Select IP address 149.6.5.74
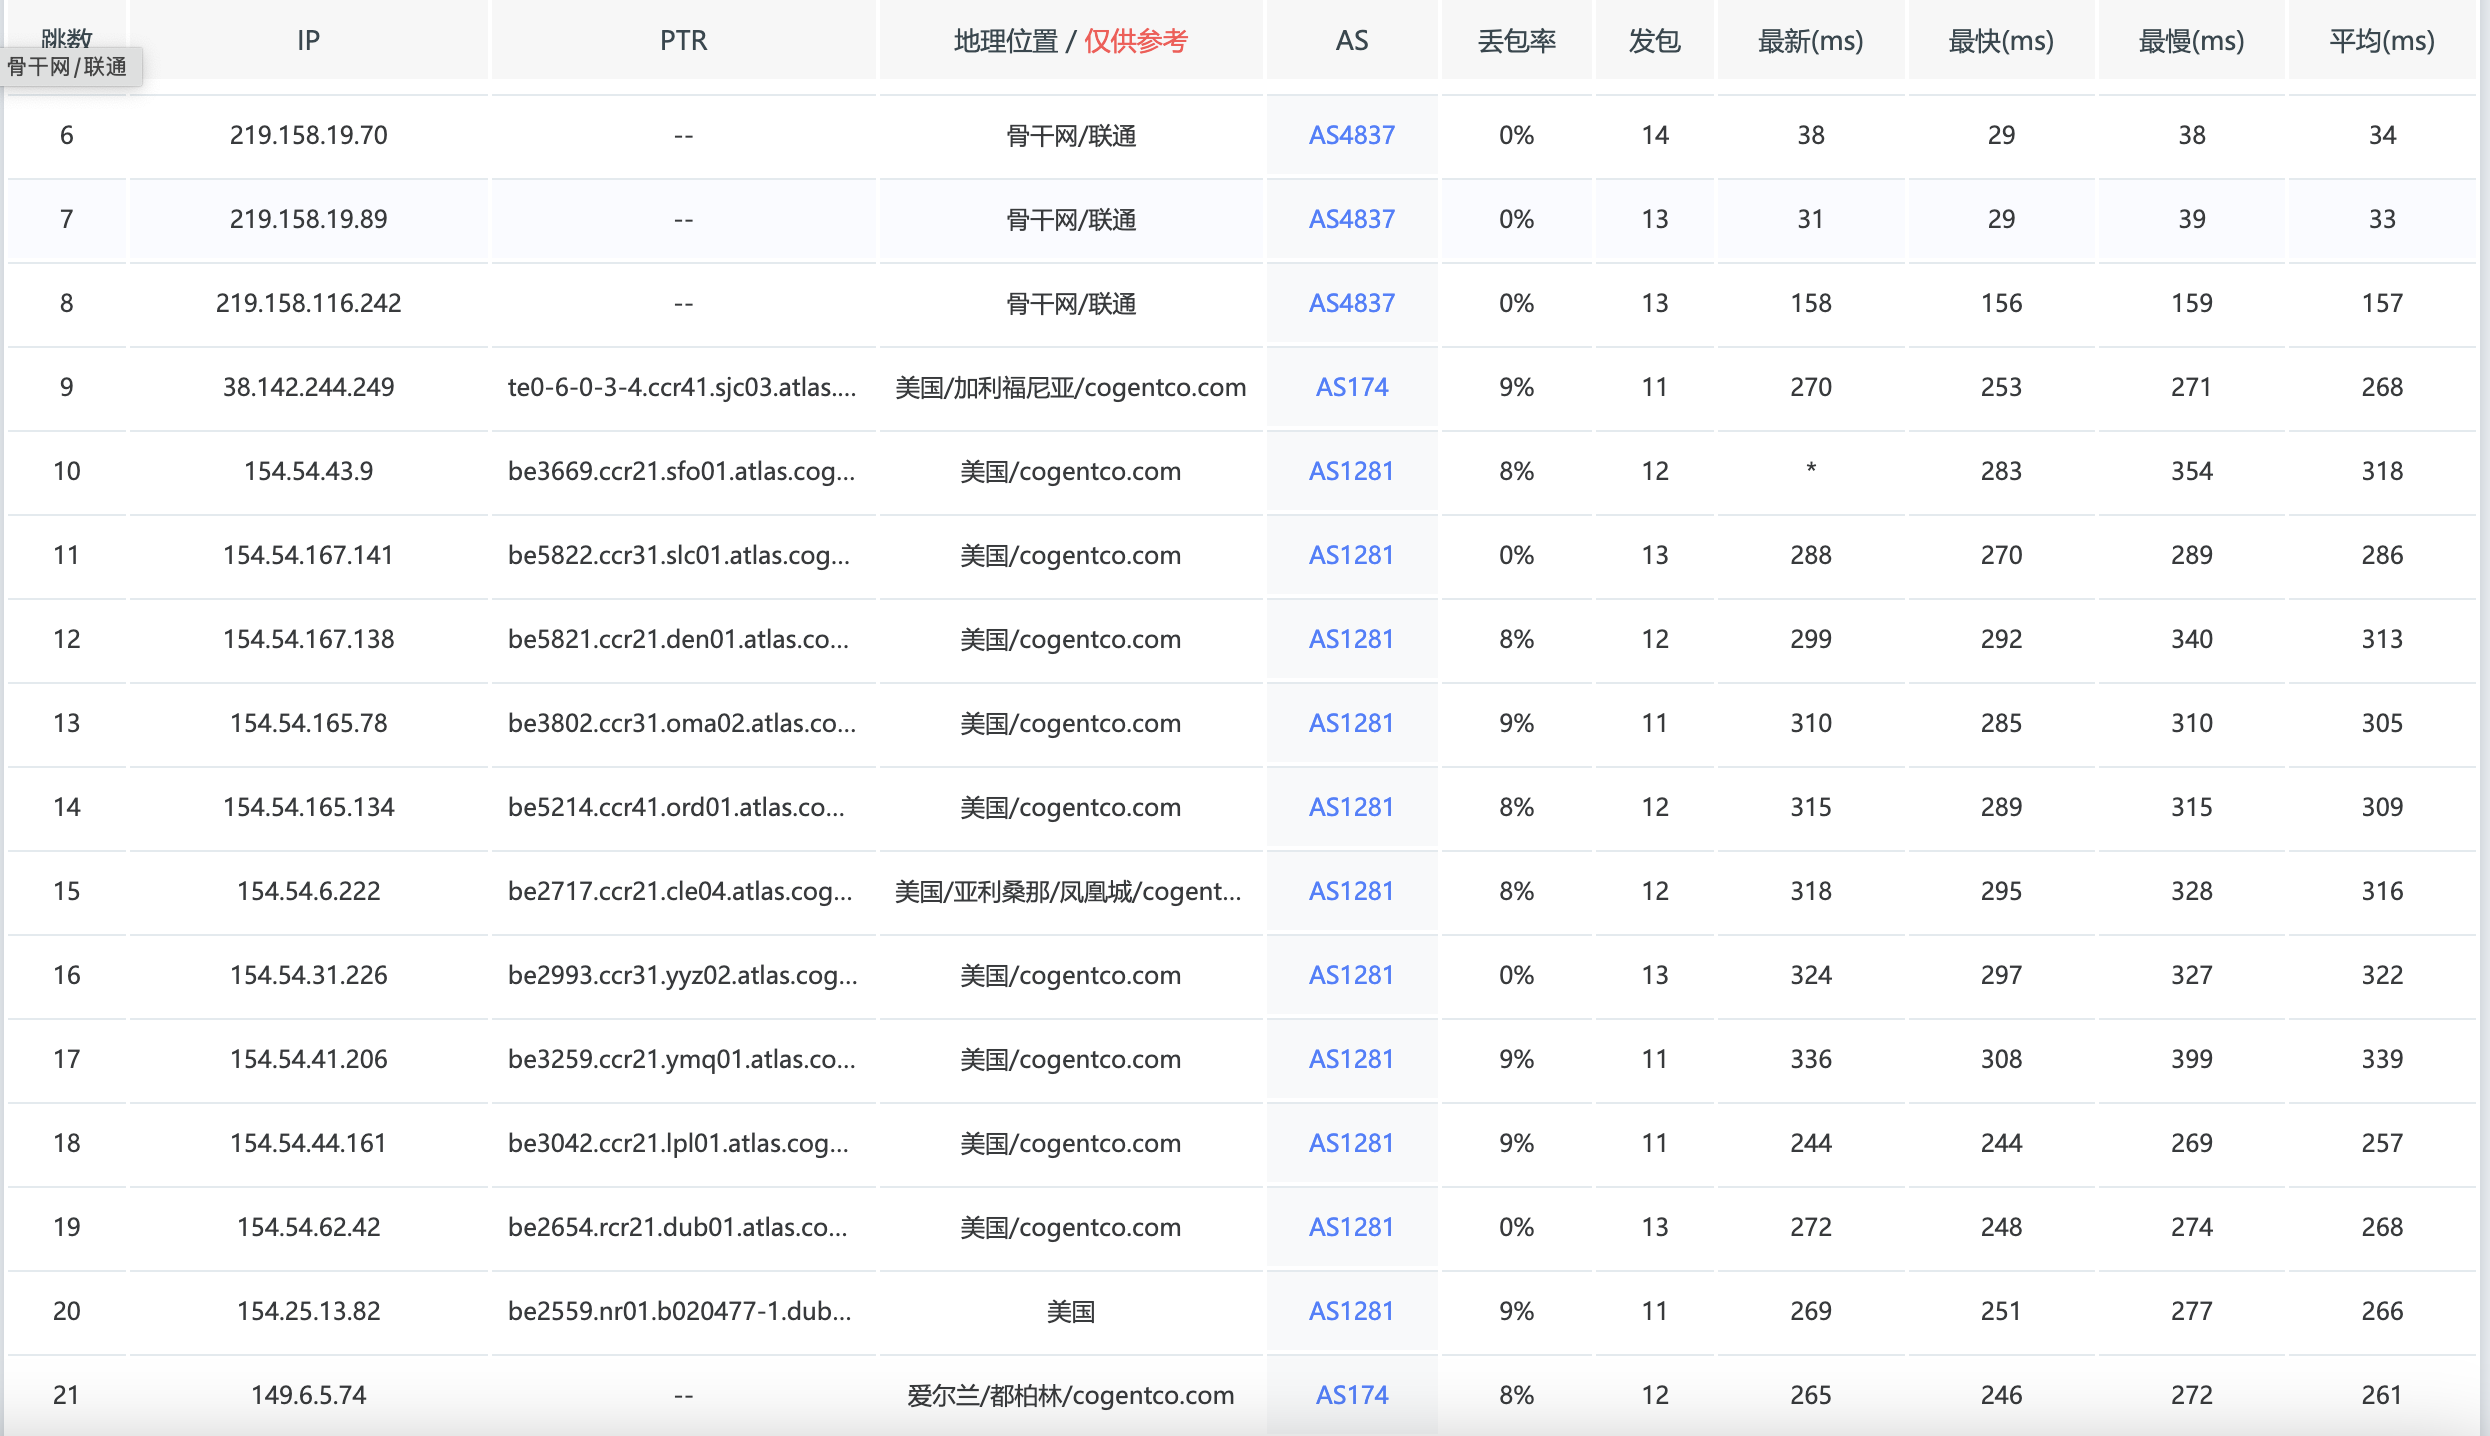The image size is (2490, 1436). (308, 1395)
